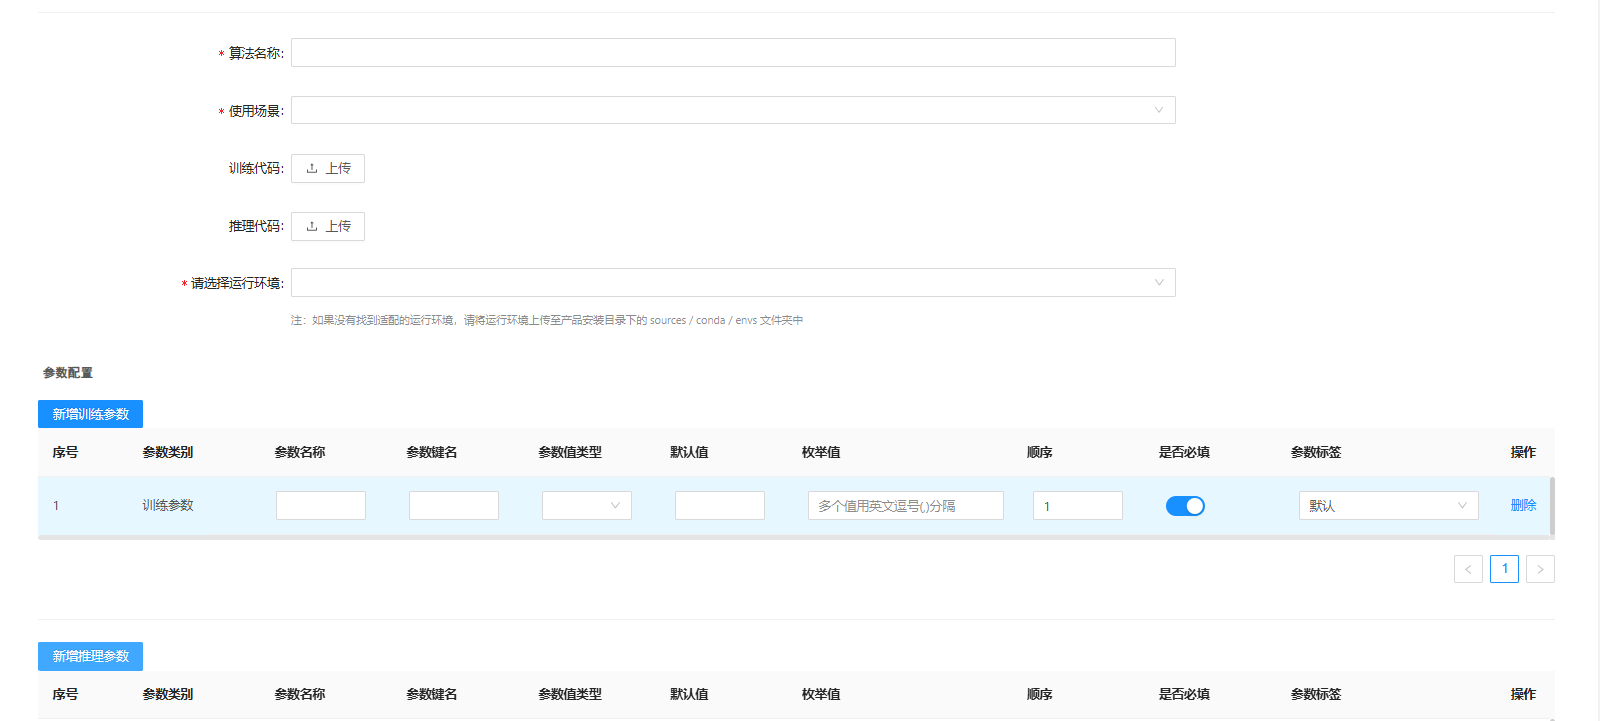Click the 默认值 input in row 1

point(719,506)
